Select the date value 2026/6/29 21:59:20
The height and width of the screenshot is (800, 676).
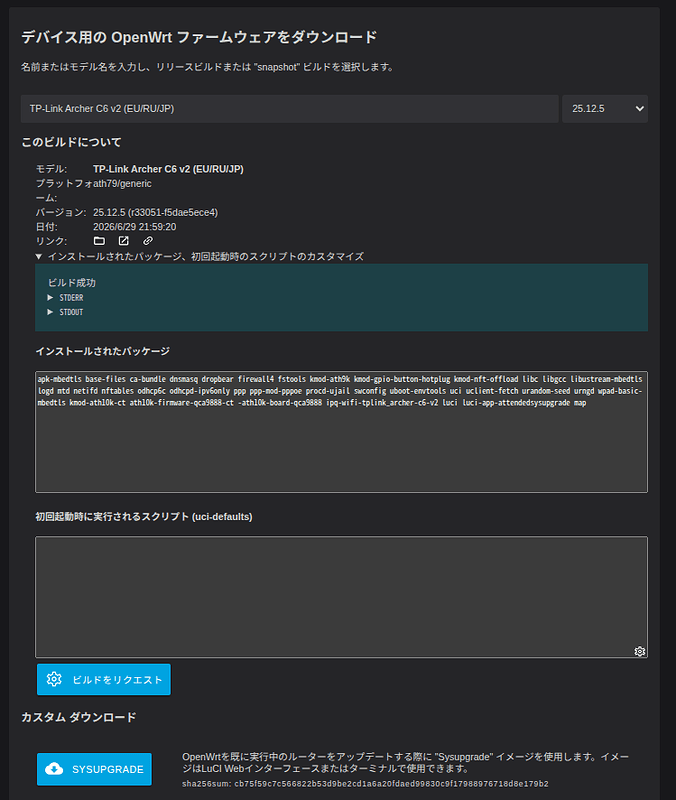[134, 227]
